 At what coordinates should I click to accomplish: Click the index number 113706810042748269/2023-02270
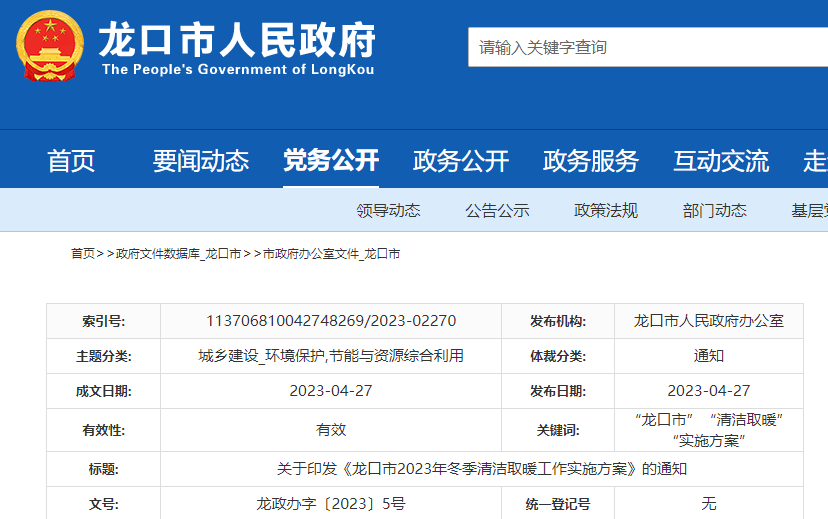[330, 321]
